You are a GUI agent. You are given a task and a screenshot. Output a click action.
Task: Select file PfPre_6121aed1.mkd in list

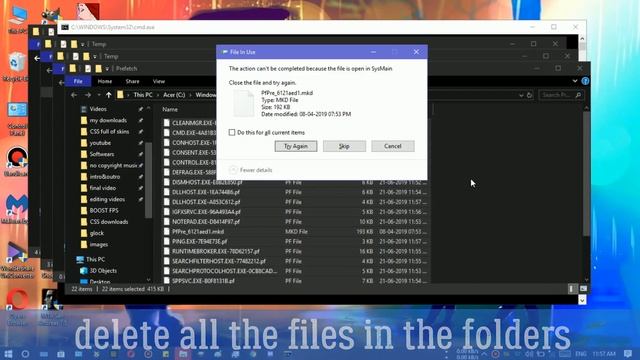tap(198, 231)
